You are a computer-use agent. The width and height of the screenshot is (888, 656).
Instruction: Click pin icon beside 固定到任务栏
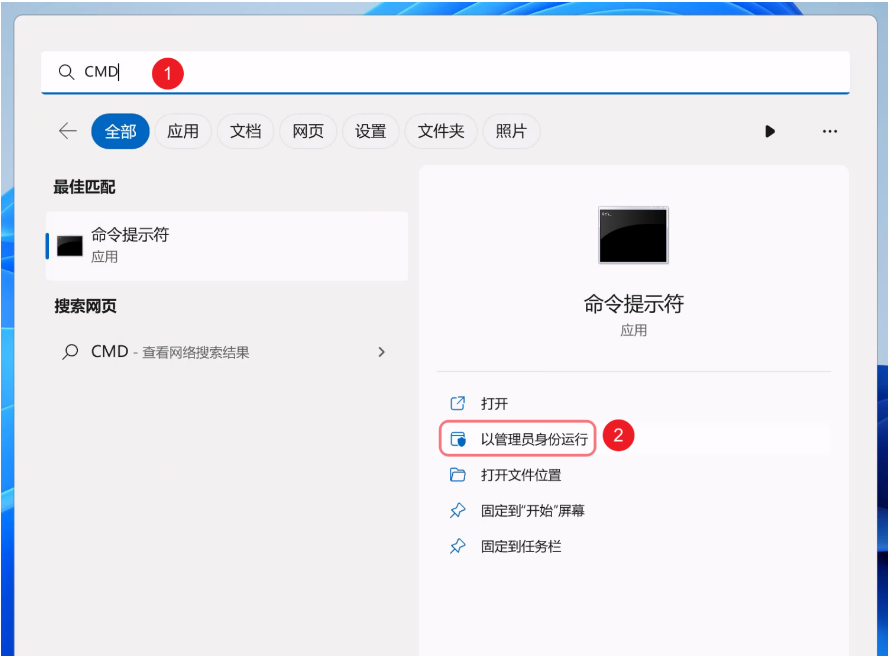click(x=458, y=546)
